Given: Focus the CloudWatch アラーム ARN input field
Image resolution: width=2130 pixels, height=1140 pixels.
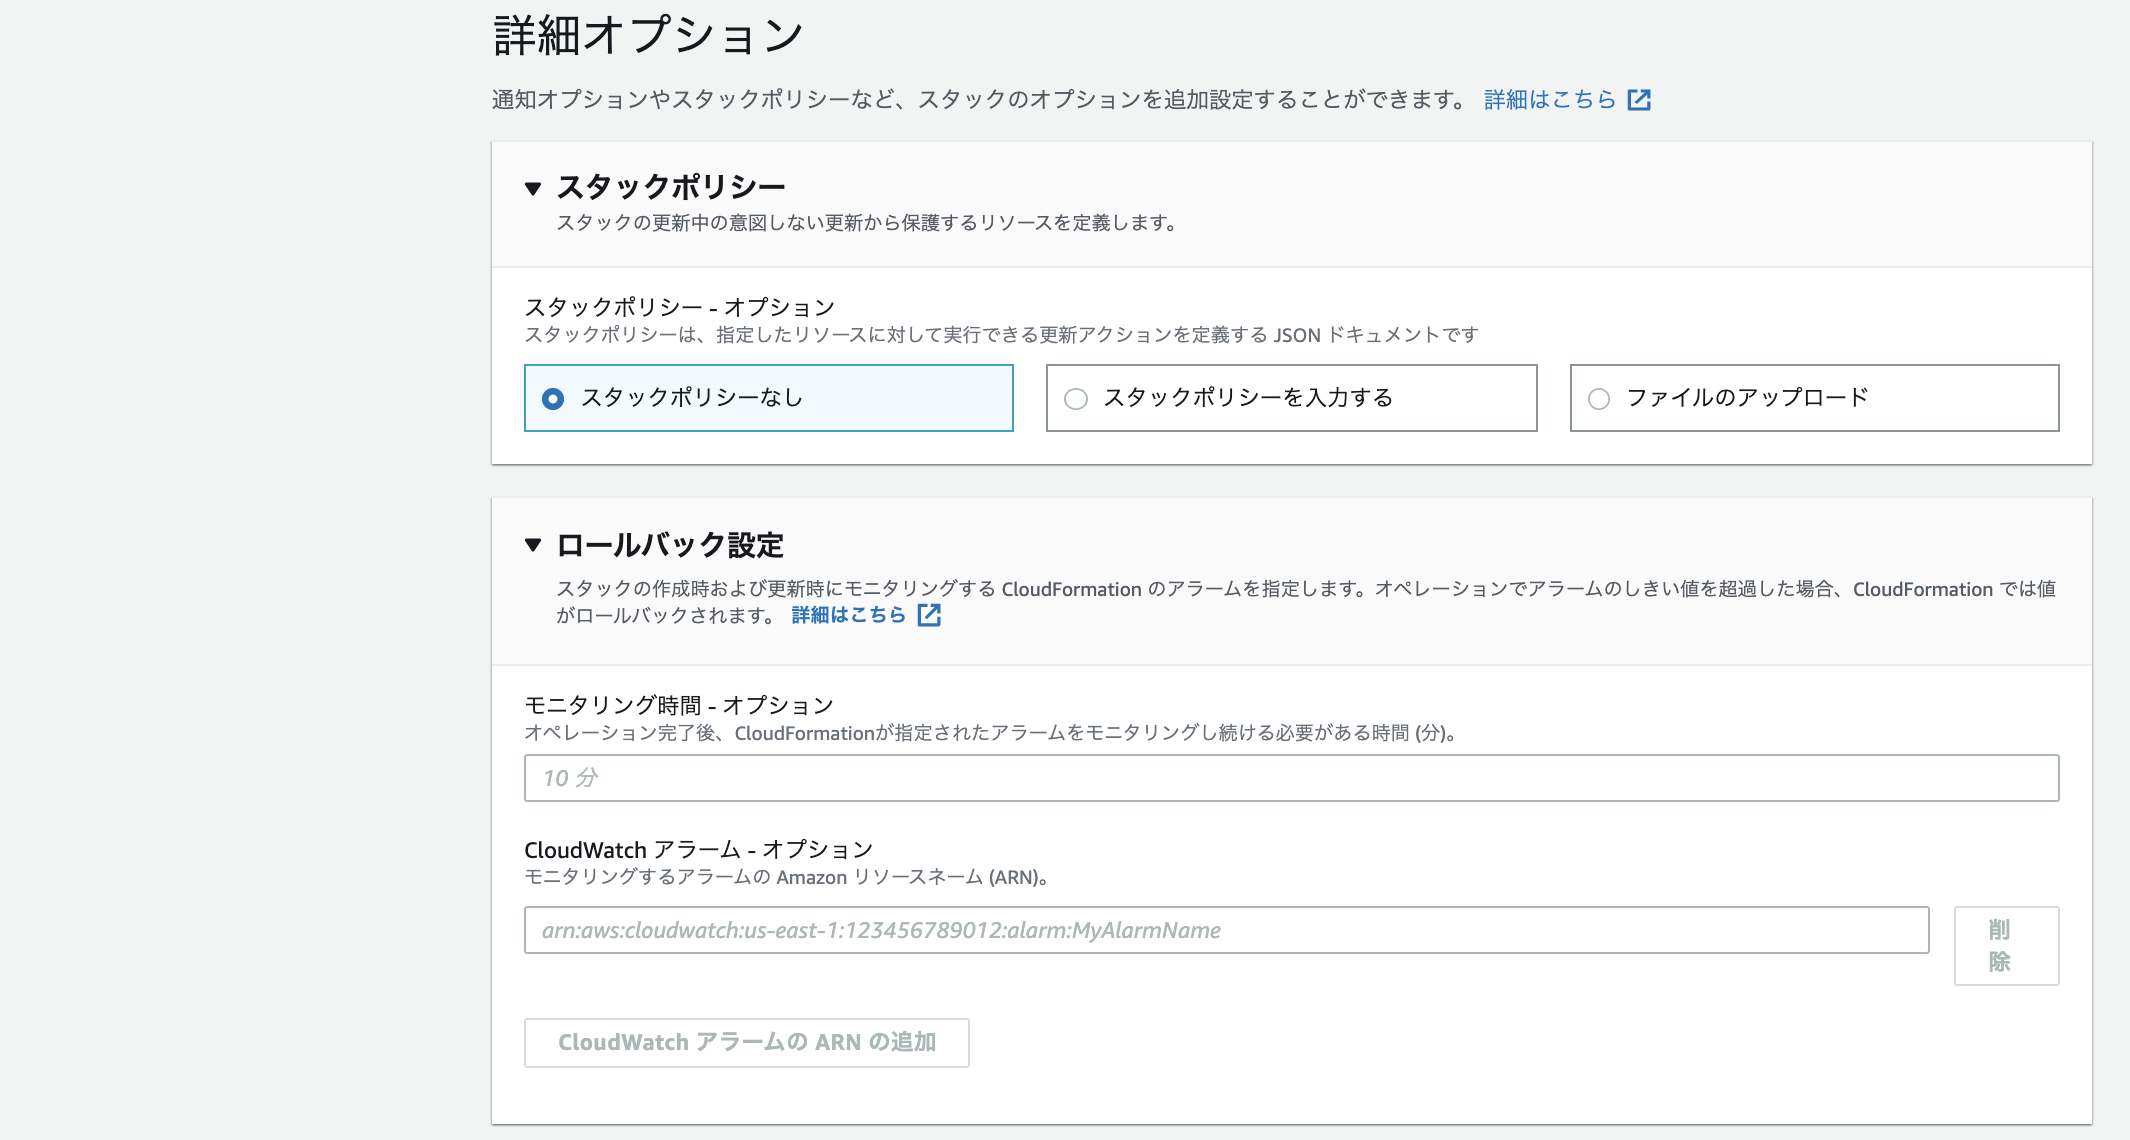Looking at the screenshot, I should [1226, 930].
